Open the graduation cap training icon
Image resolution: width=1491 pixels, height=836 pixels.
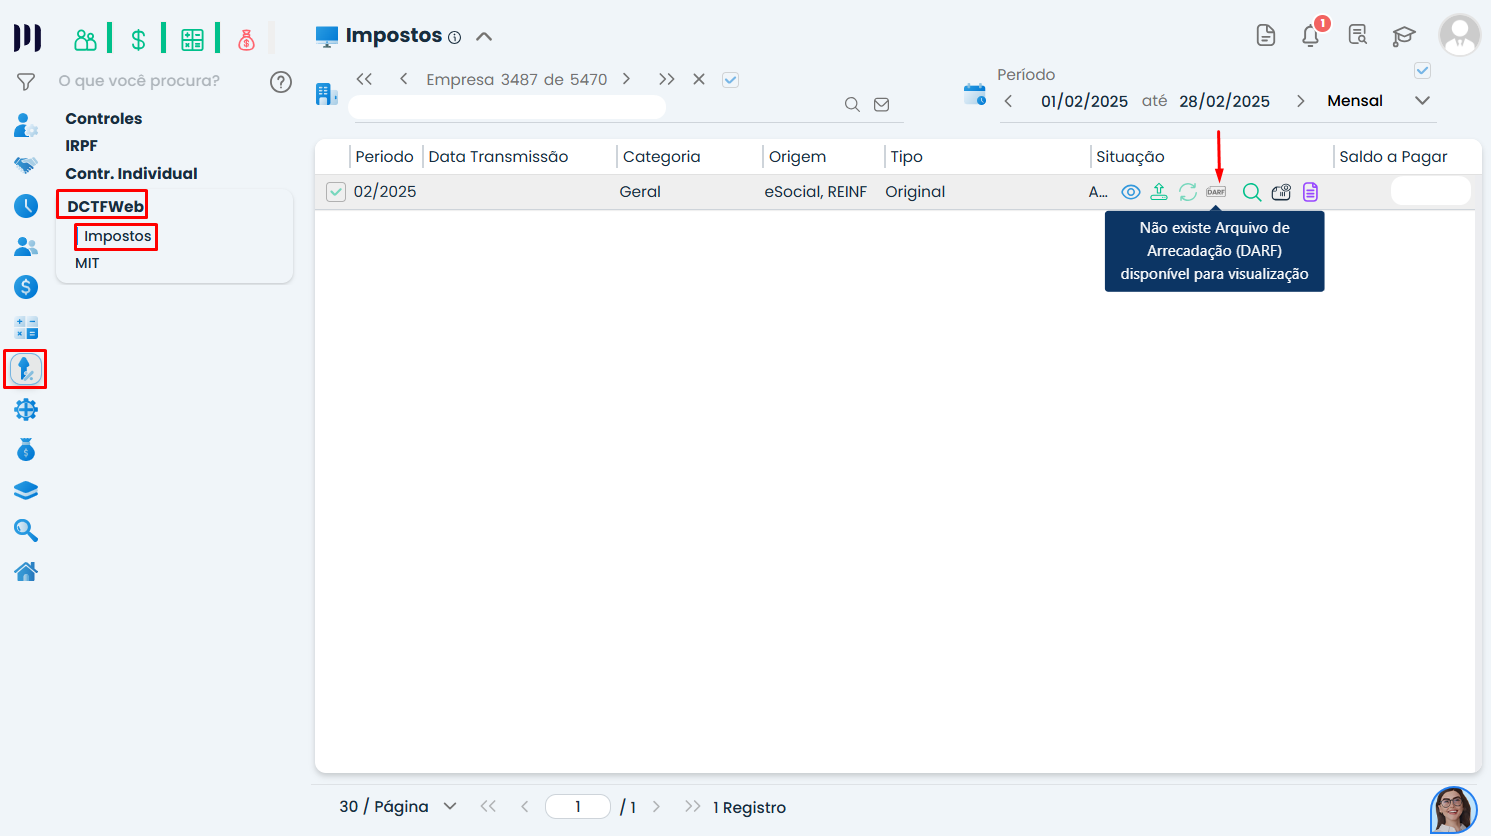(1404, 37)
